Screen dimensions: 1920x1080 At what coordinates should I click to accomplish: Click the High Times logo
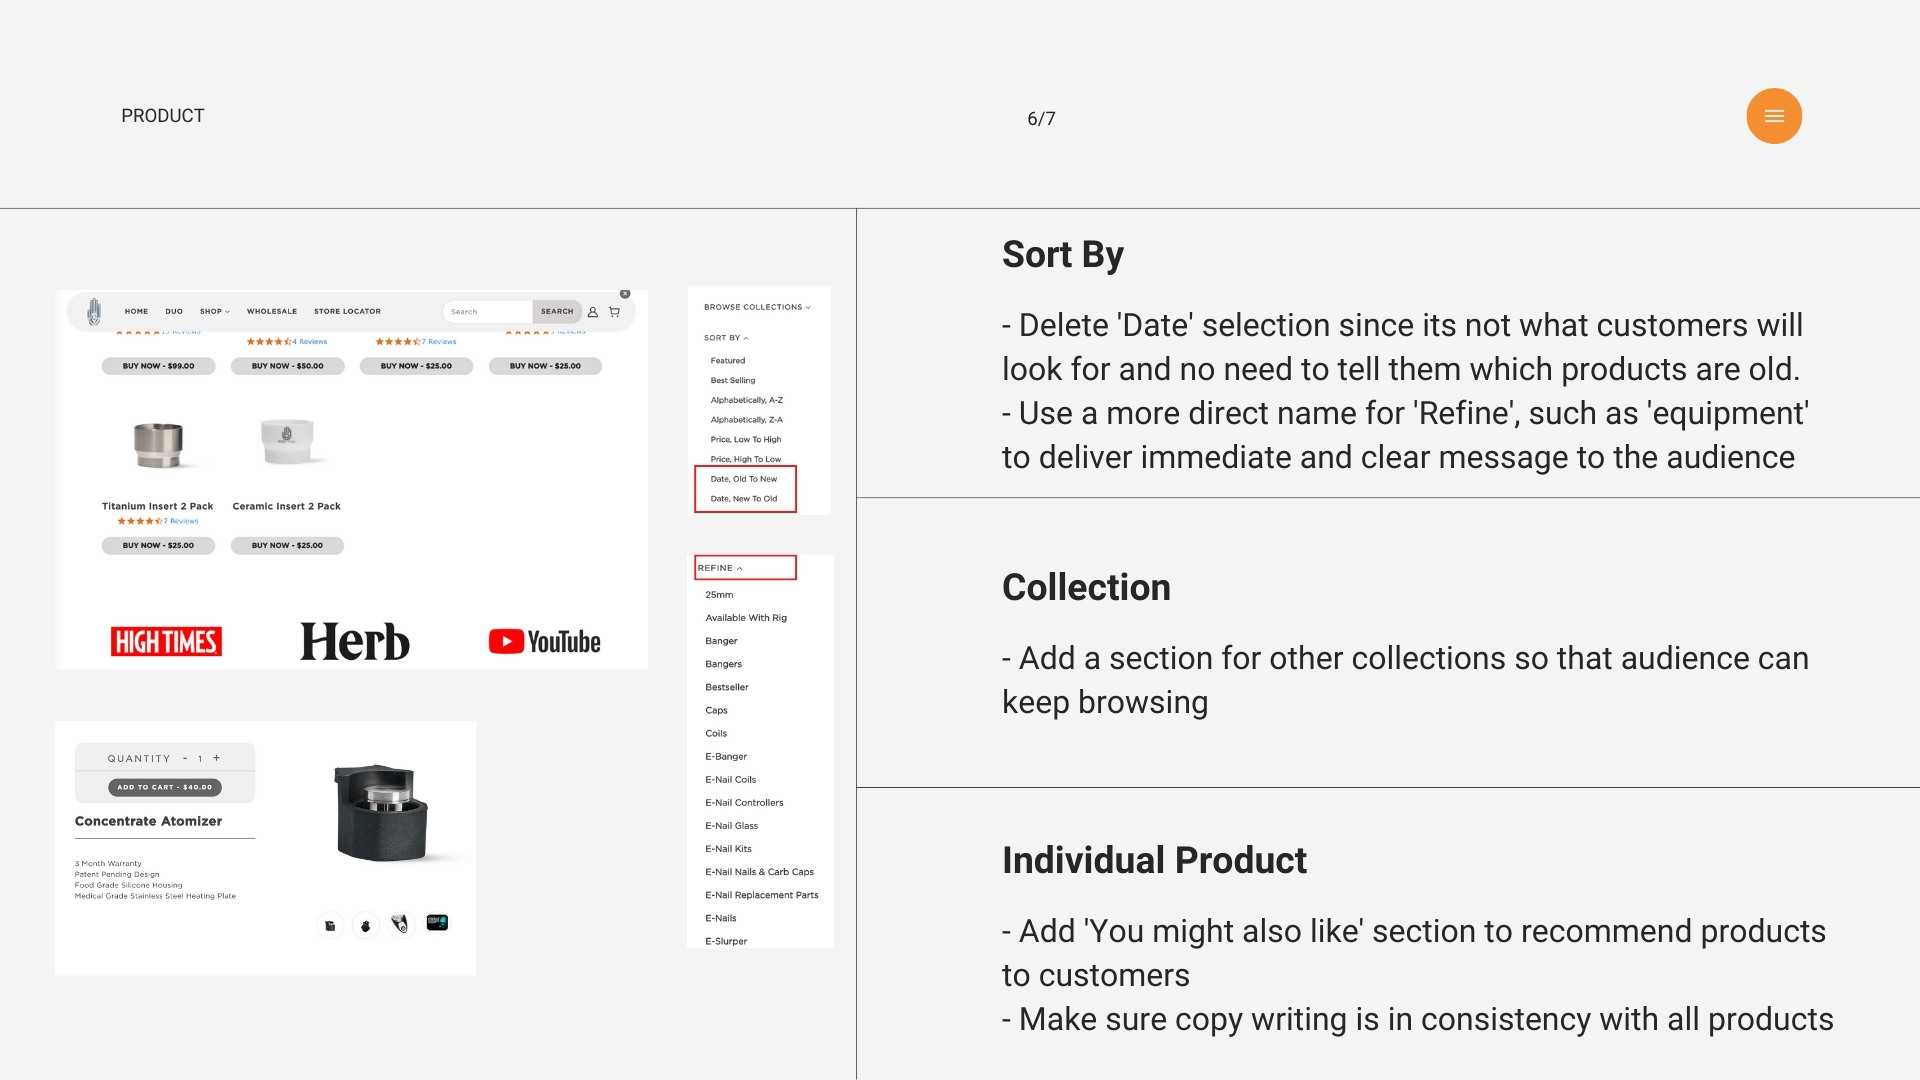point(166,642)
